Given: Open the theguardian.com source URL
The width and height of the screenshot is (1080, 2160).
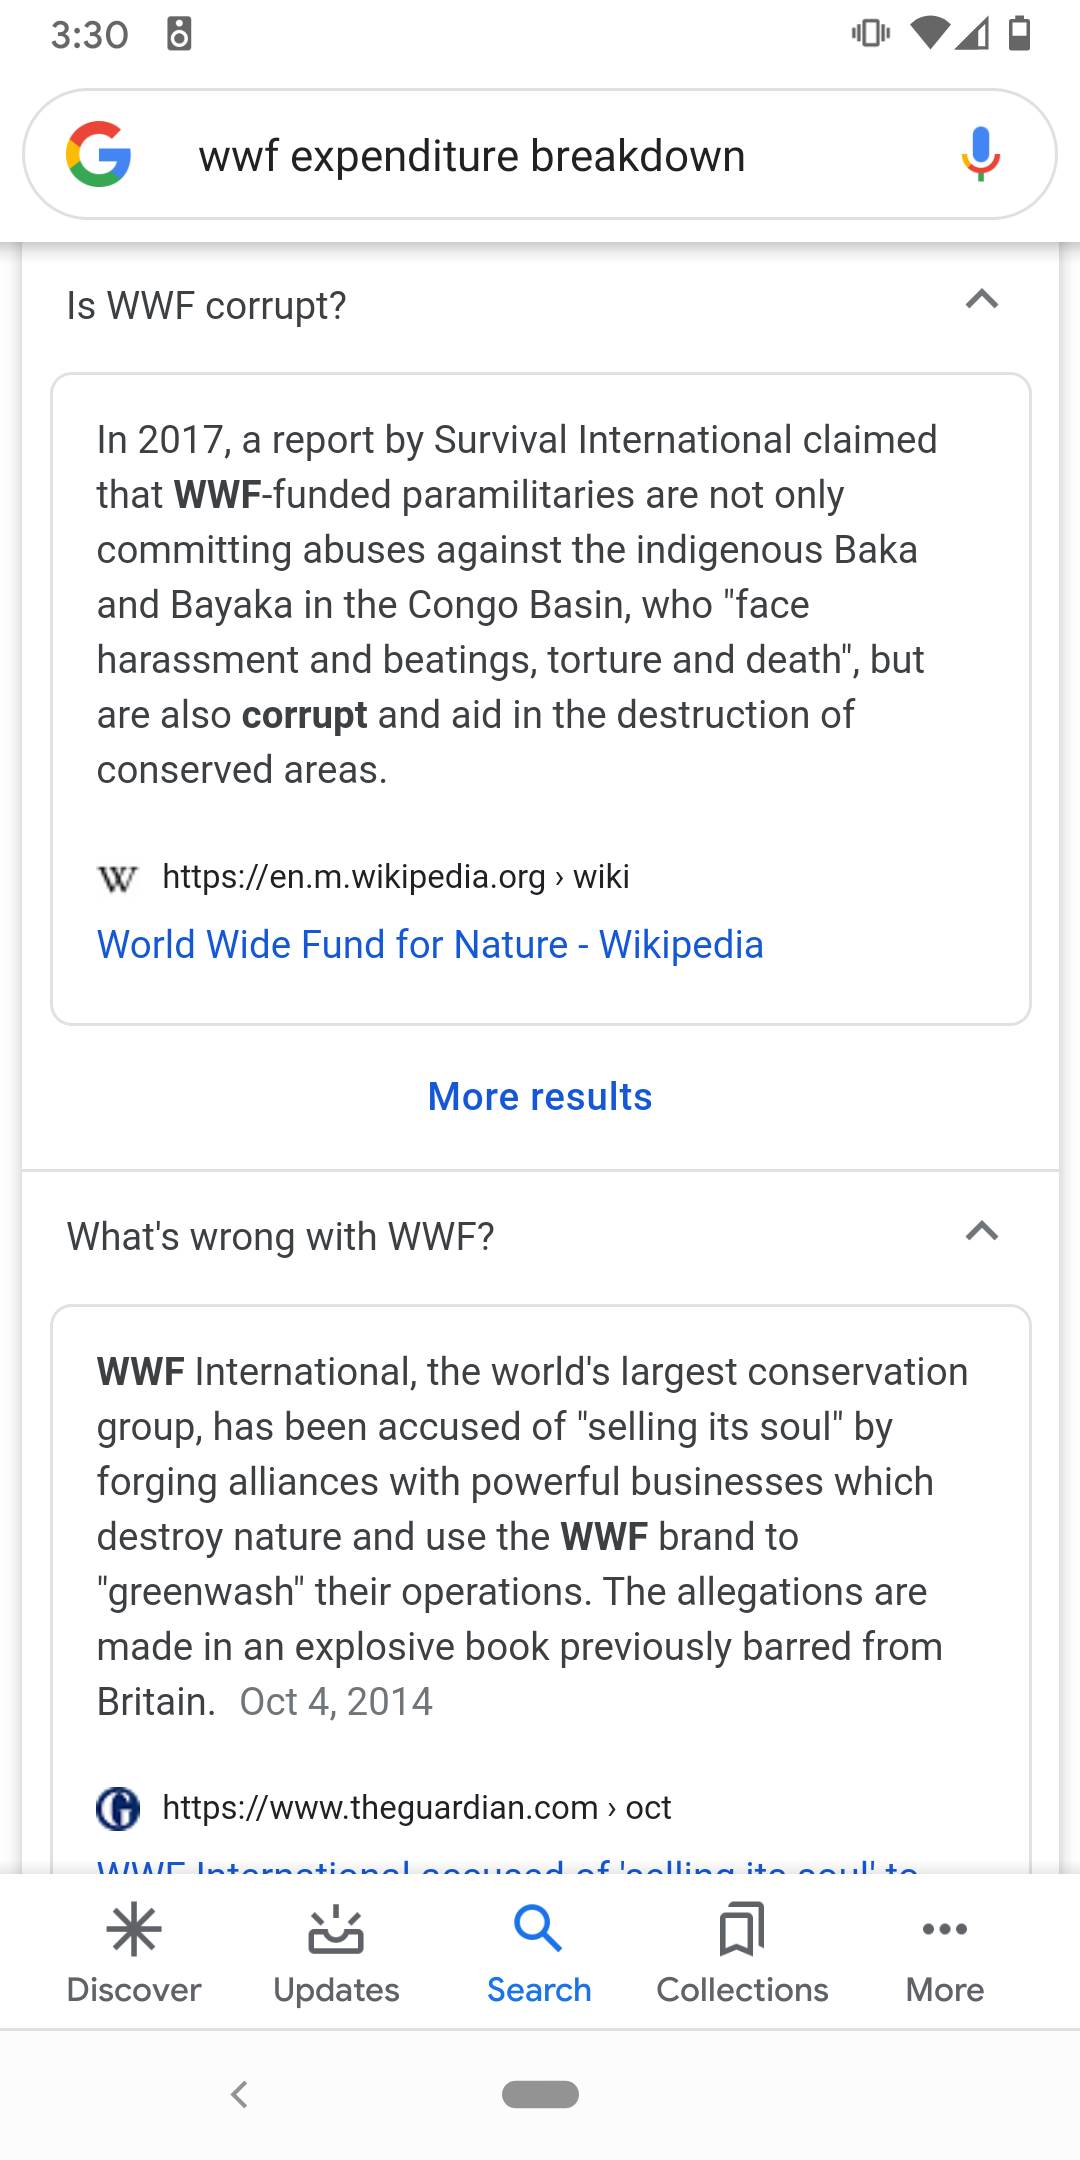Looking at the screenshot, I should pyautogui.click(x=416, y=1808).
